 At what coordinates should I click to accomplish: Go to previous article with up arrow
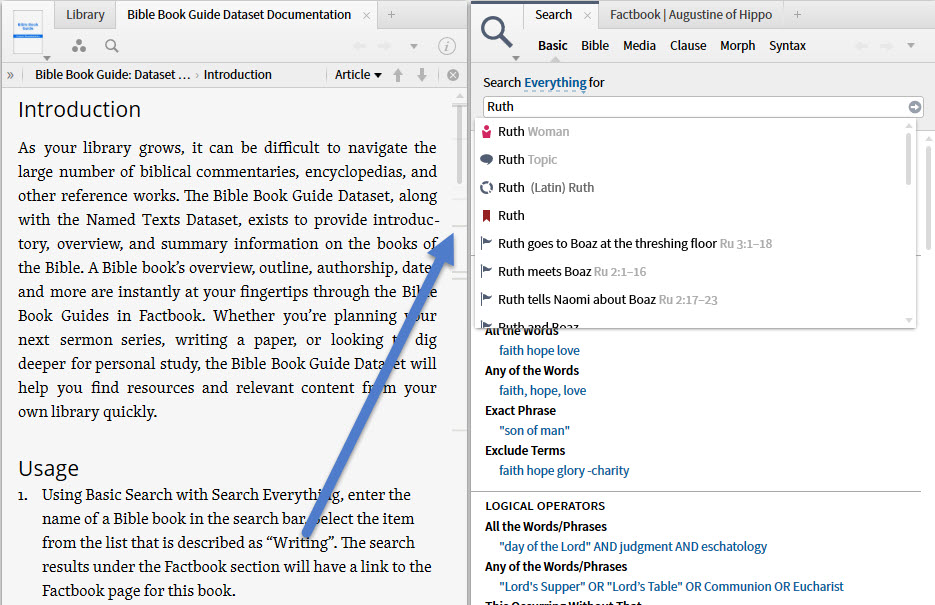coord(398,75)
